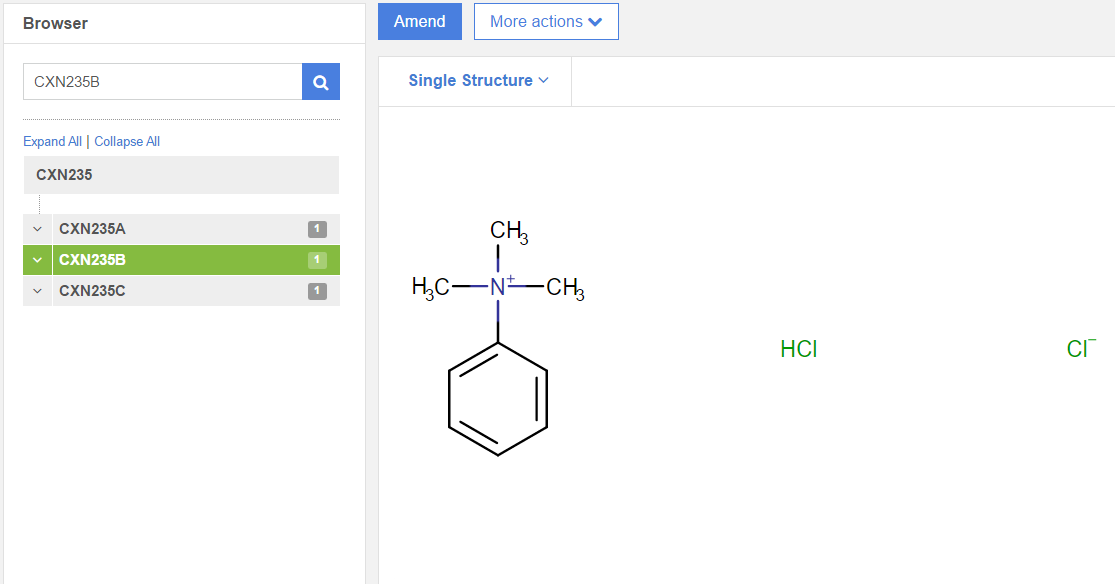1115x584 pixels.
Task: Open the Single Structure dropdown
Action: (478, 81)
